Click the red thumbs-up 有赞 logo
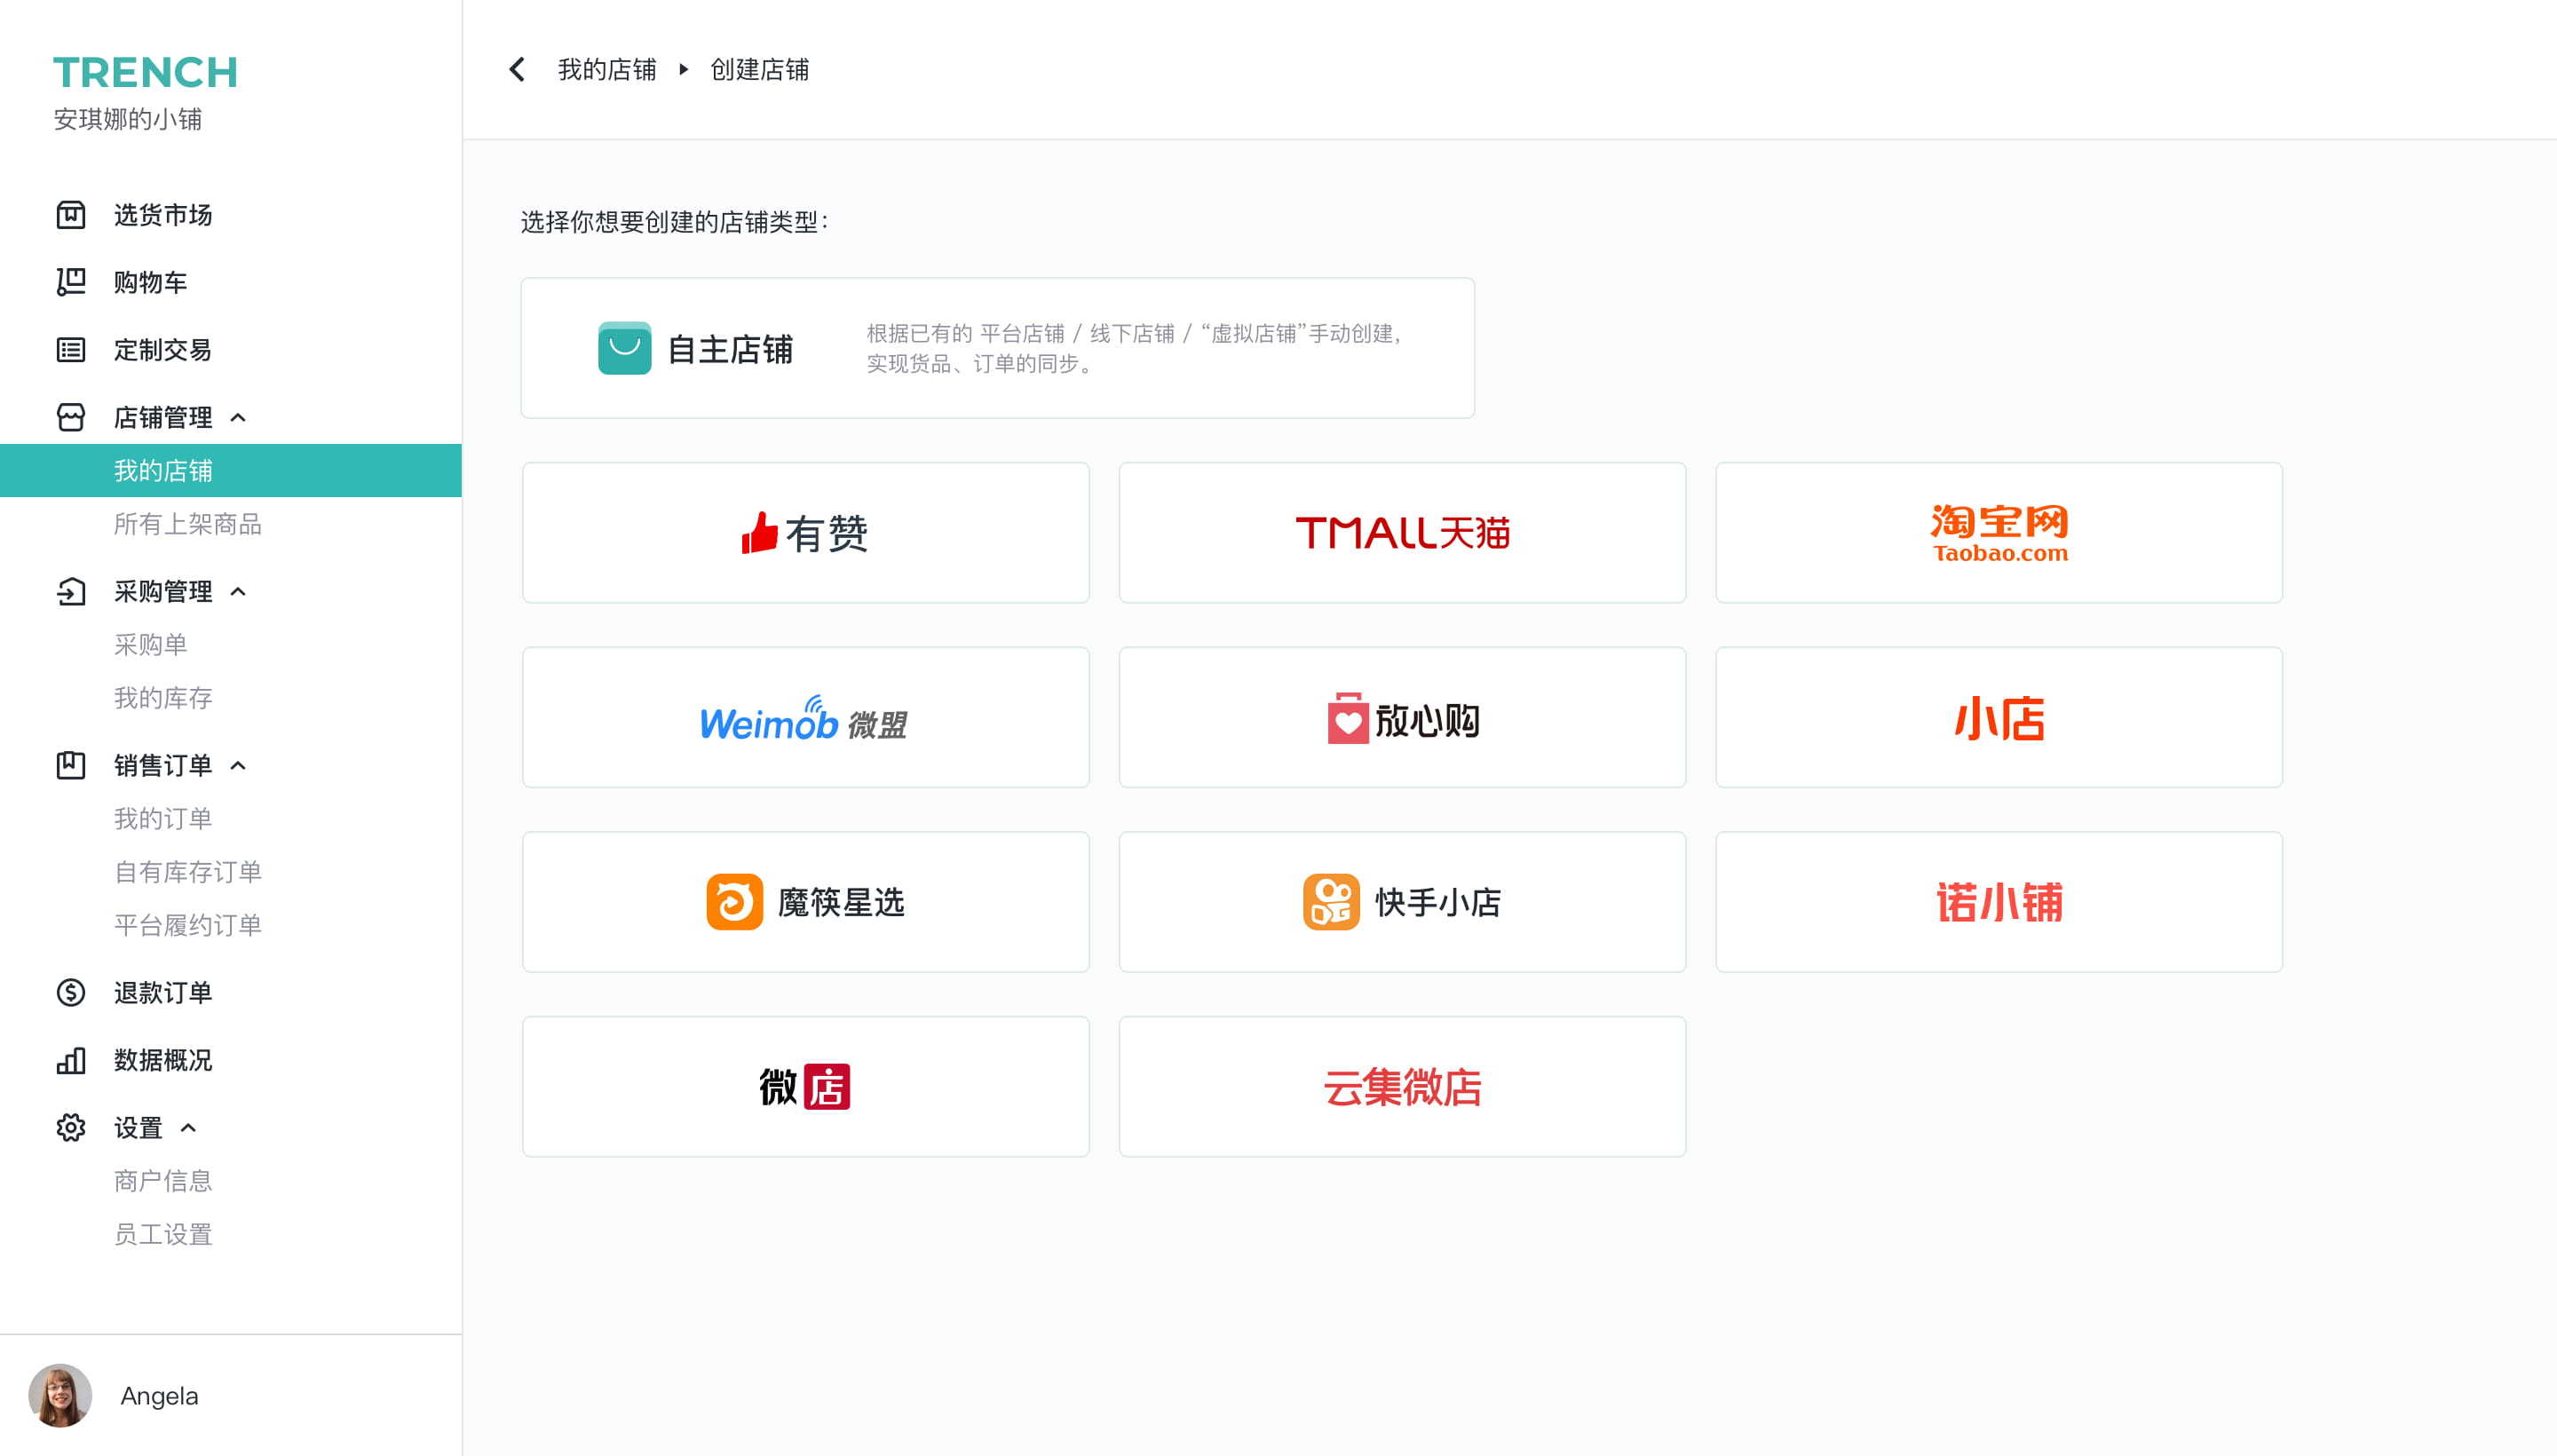The width and height of the screenshot is (2557, 1456). pos(759,532)
